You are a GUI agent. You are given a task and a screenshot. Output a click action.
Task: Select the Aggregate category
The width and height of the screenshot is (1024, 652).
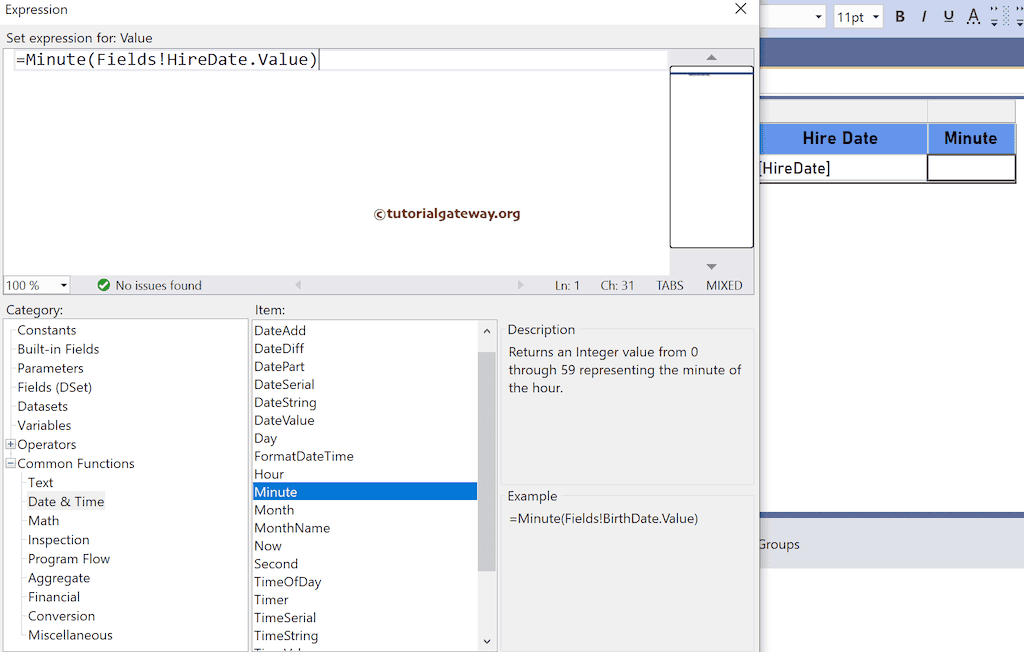click(x=59, y=577)
